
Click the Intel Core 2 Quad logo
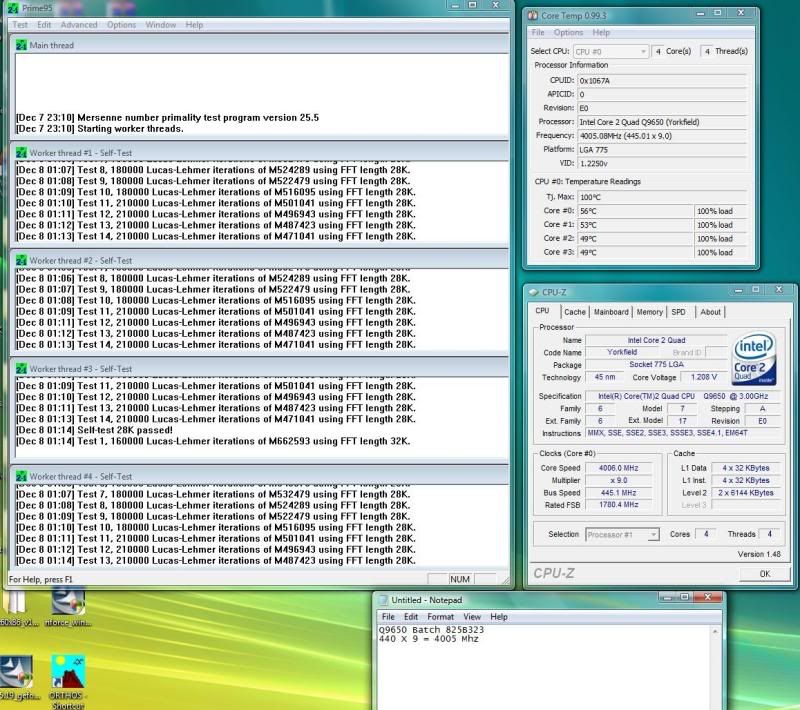click(x=754, y=358)
